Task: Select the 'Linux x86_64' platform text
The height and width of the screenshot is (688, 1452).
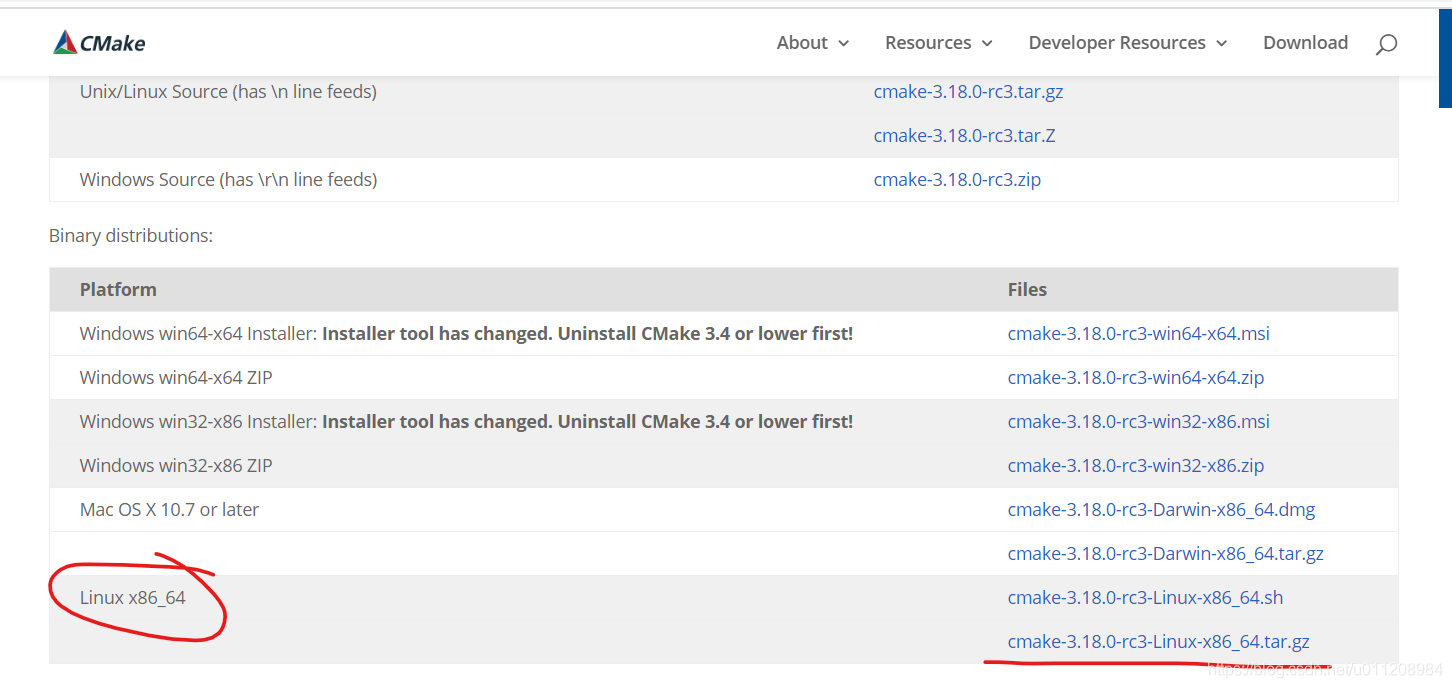Action: 133,598
